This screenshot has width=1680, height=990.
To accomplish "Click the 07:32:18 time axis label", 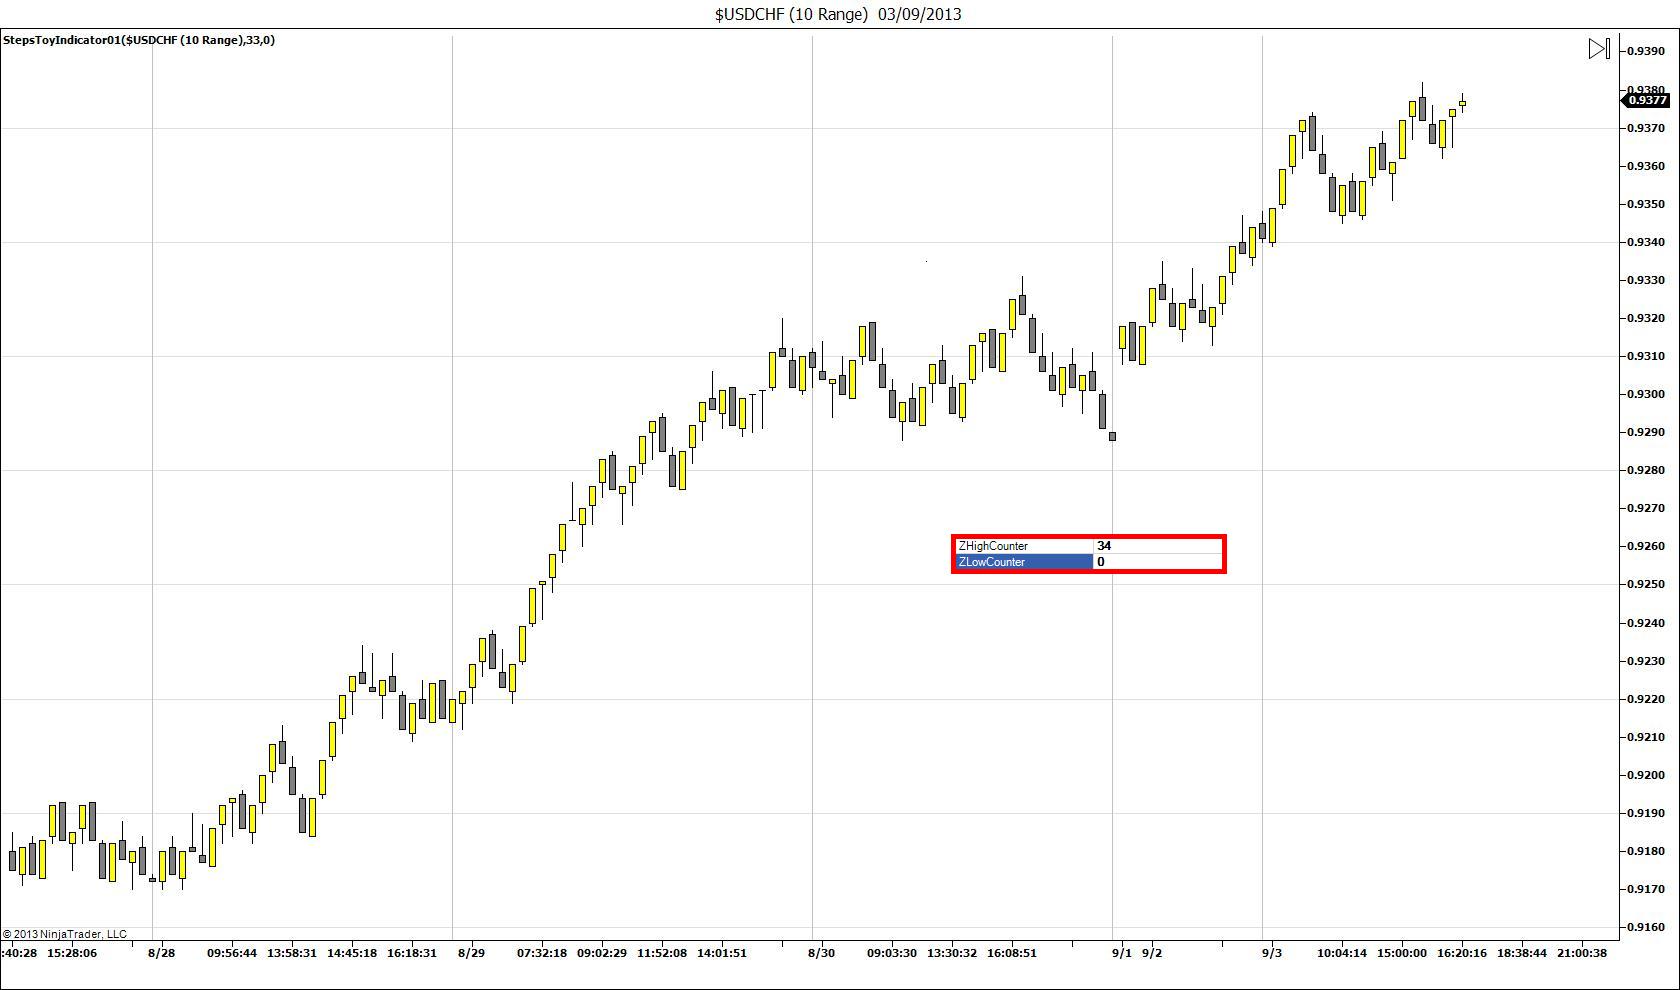I will (x=542, y=953).
